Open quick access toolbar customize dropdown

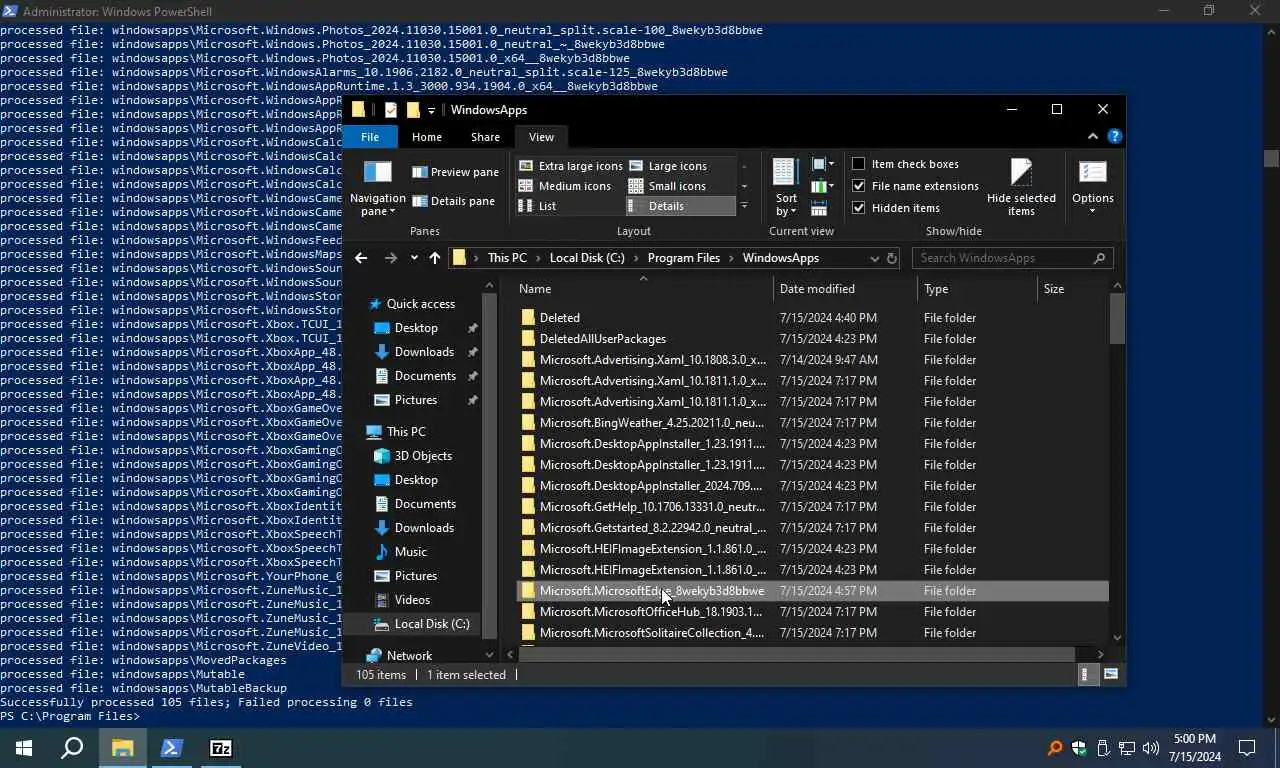coord(431,110)
